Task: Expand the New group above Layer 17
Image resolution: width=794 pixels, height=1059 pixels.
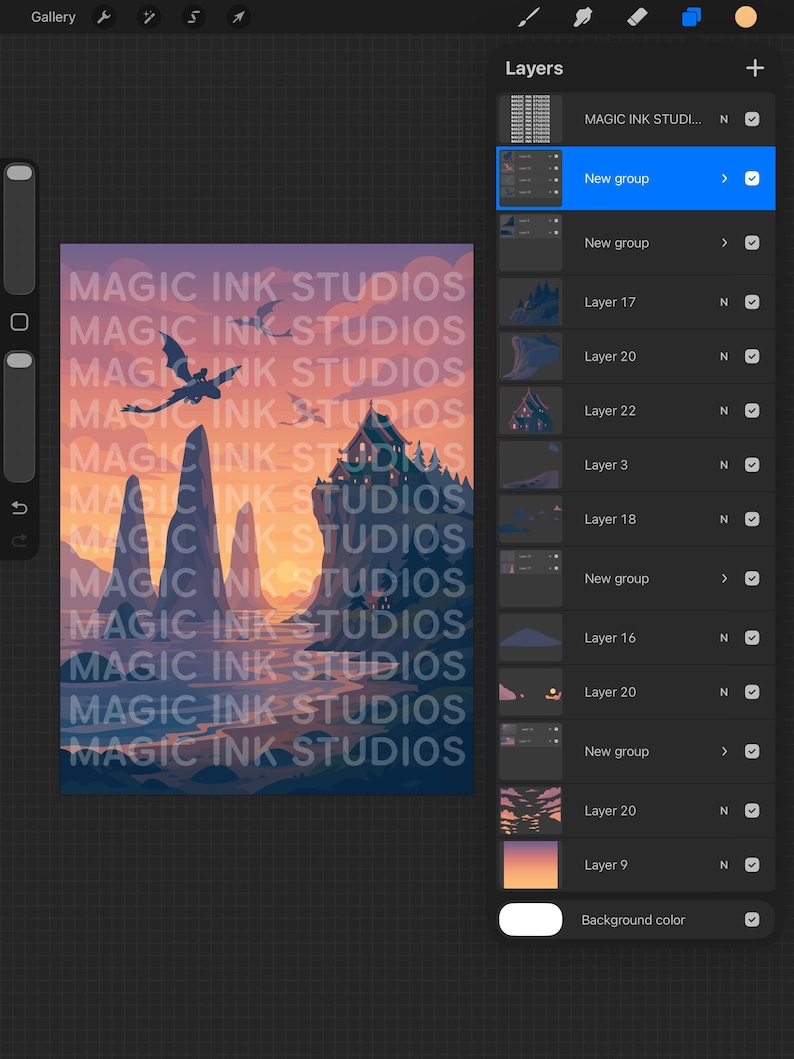Action: (724, 242)
